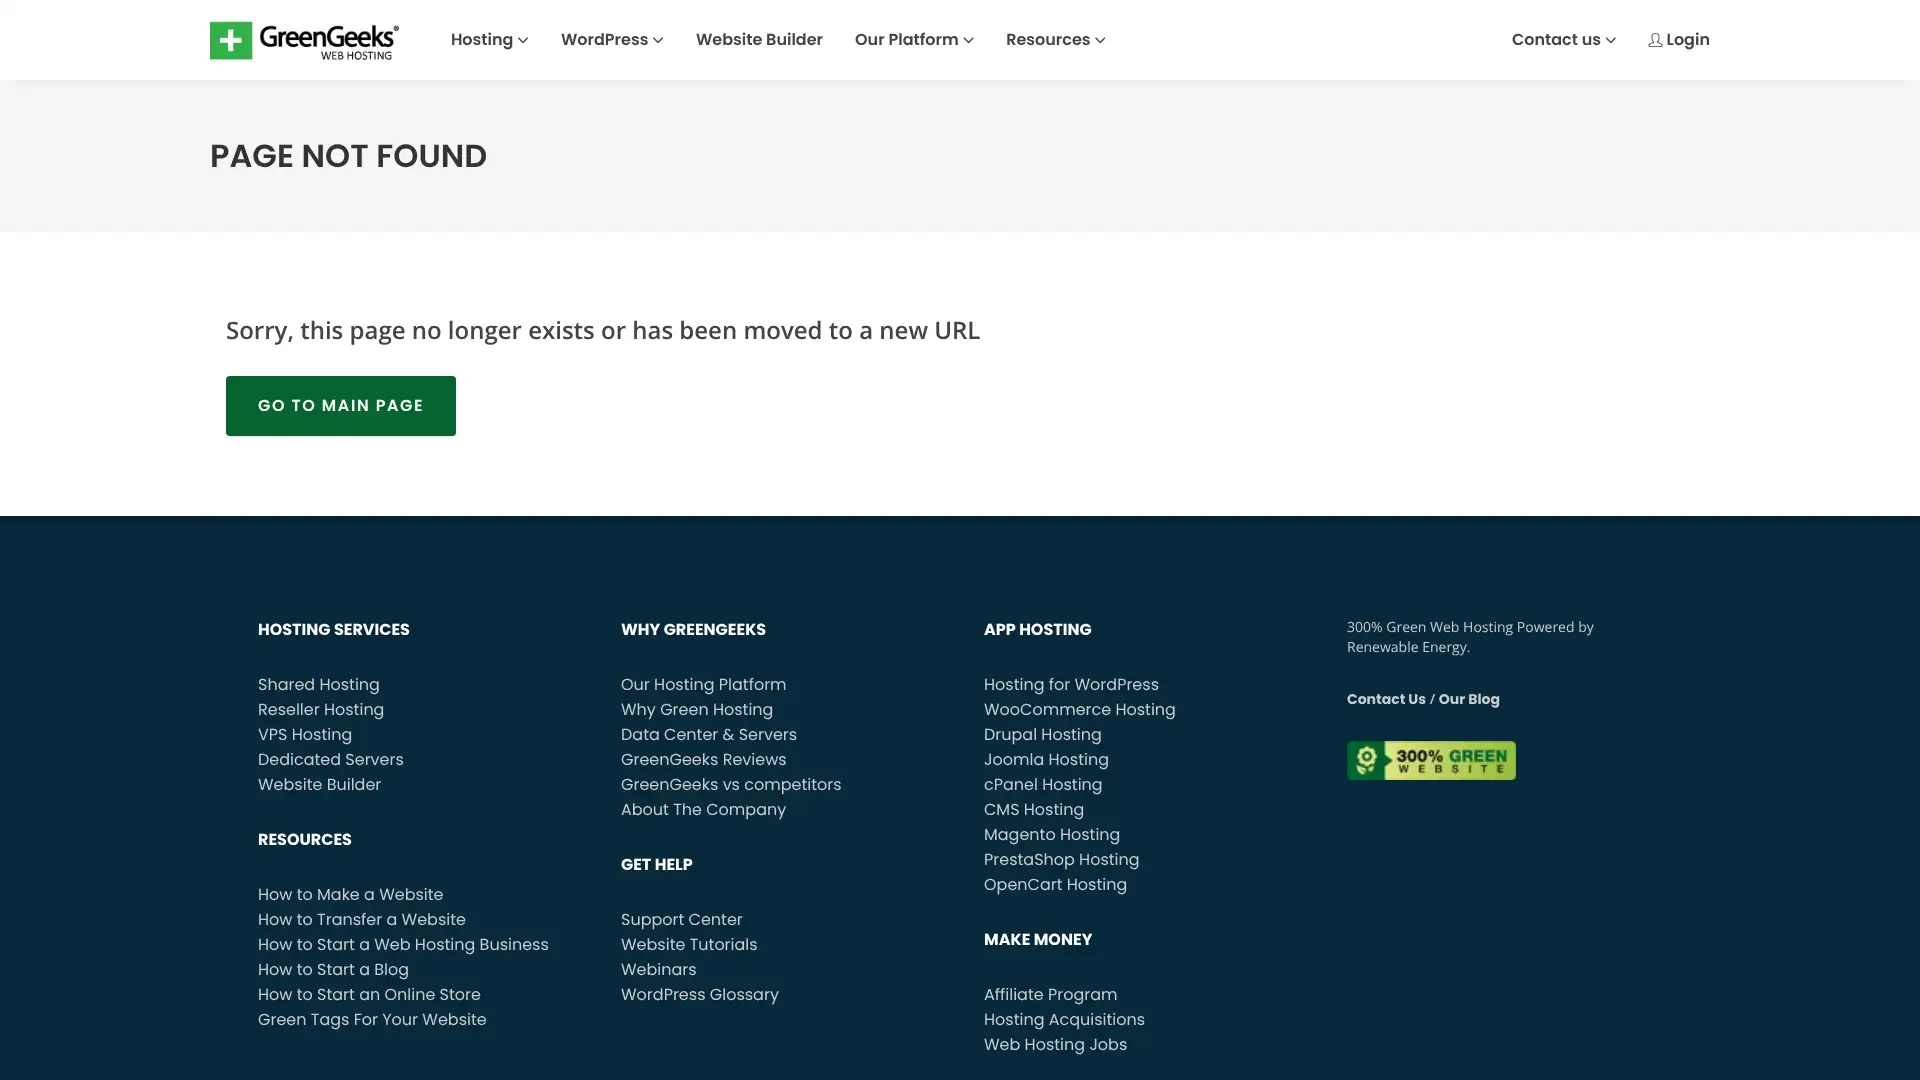Screen dimensions: 1920x1080
Task: Open Website Builder in top navigation
Action: 759,40
